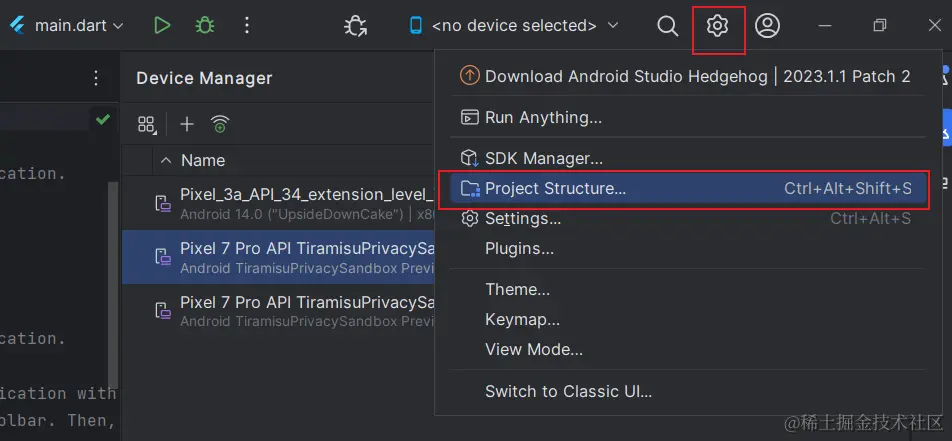952x441 pixels.
Task: Click Run Anything in the menu
Action: pos(543,117)
